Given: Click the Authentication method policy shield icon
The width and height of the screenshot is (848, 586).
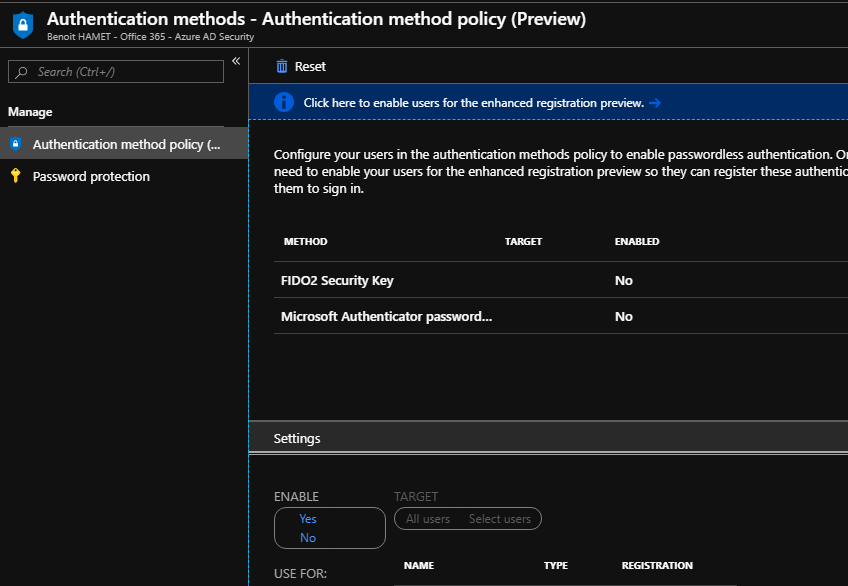Looking at the screenshot, I should pyautogui.click(x=15, y=144).
